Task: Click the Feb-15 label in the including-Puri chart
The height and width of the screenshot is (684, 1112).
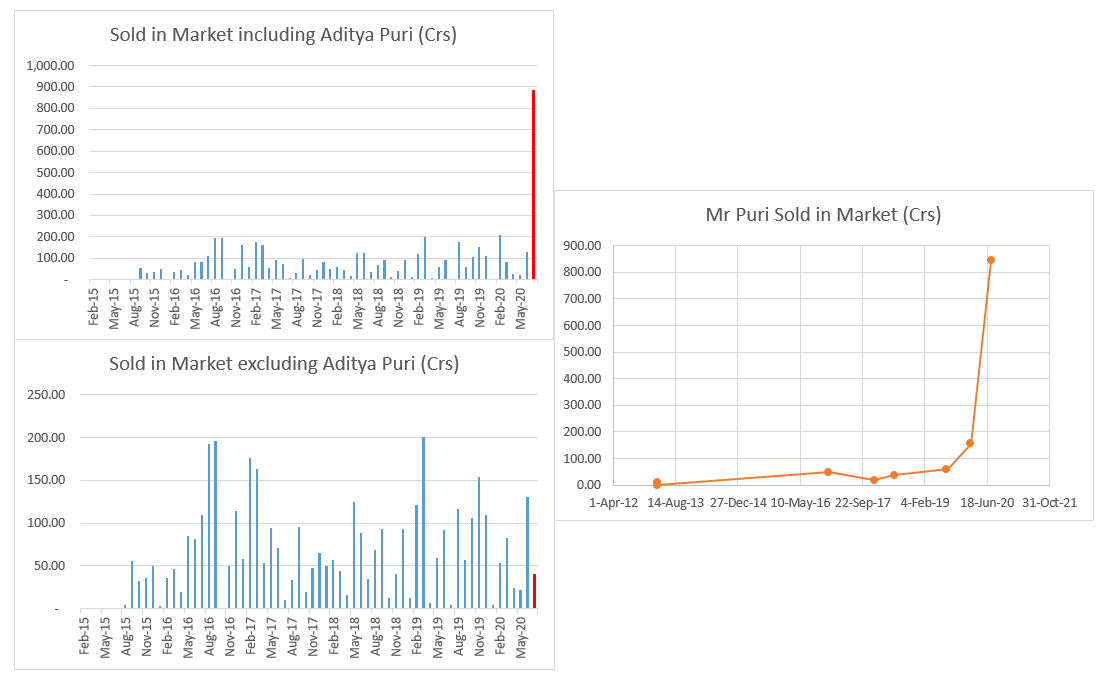Action: pos(94,307)
